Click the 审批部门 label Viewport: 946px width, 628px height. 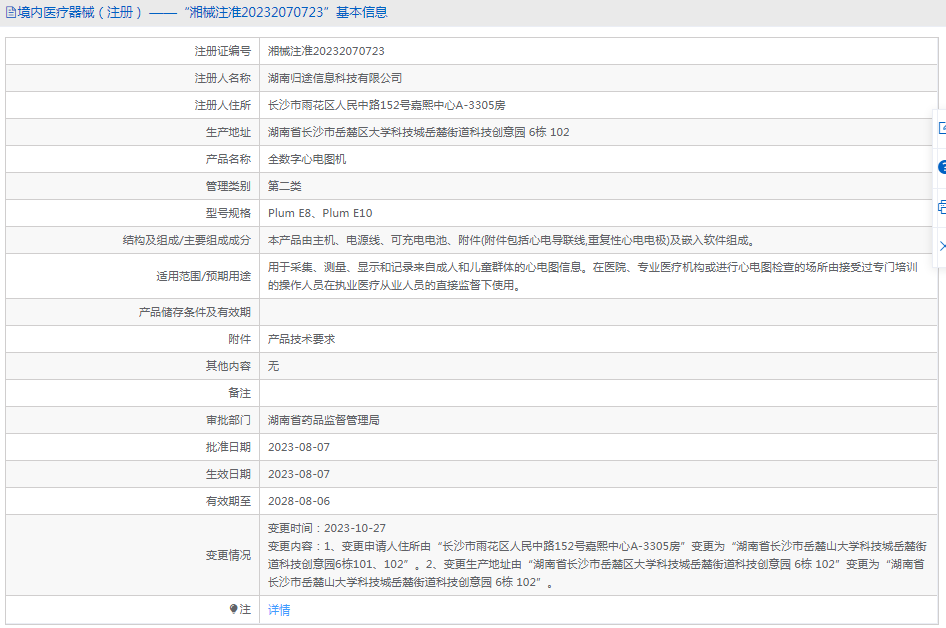tap(228, 420)
